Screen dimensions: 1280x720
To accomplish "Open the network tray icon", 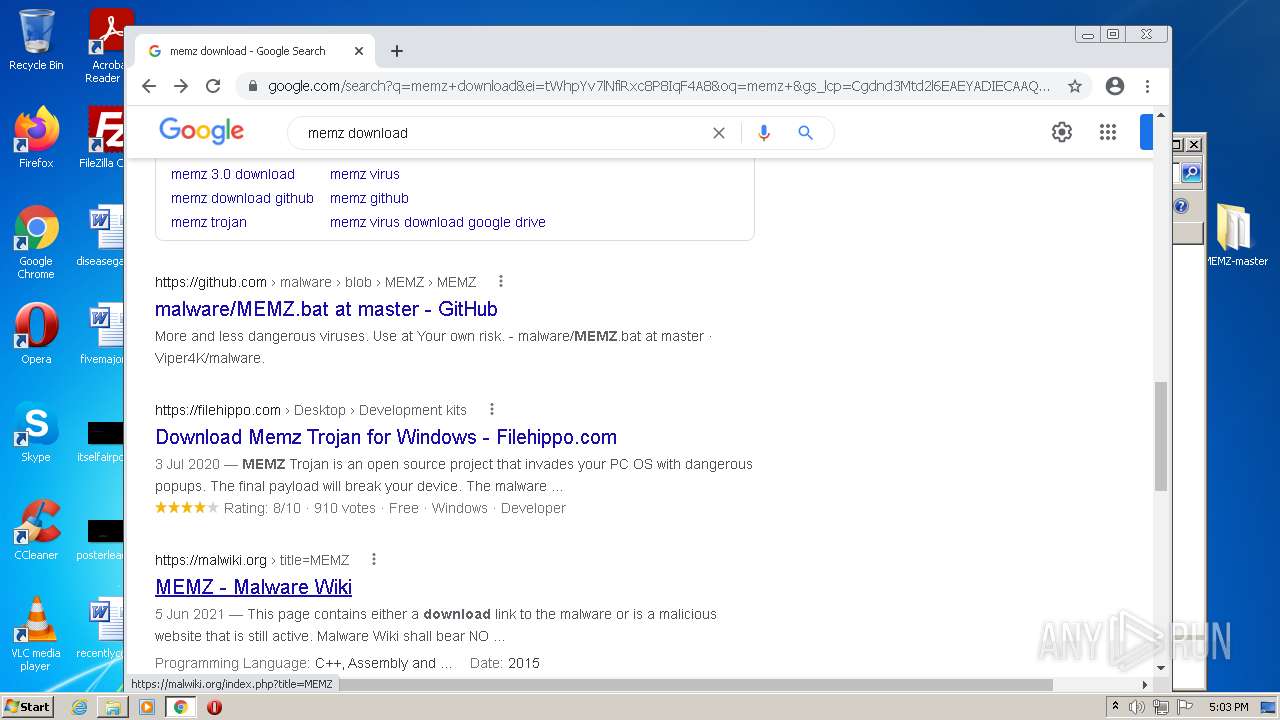I will [1161, 707].
